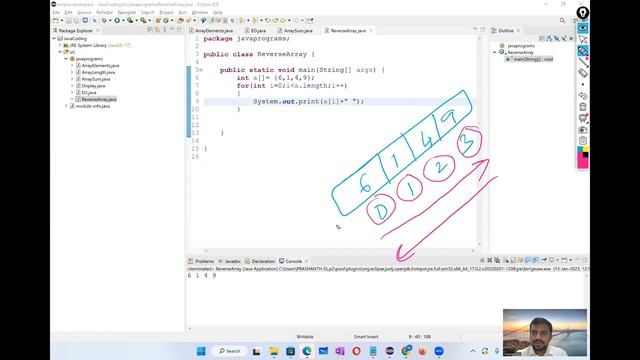Image resolution: width=640 pixels, height=360 pixels.
Task: Click the Remove Launch X icon in Console toolbar
Action: pyautogui.click(x=489, y=260)
